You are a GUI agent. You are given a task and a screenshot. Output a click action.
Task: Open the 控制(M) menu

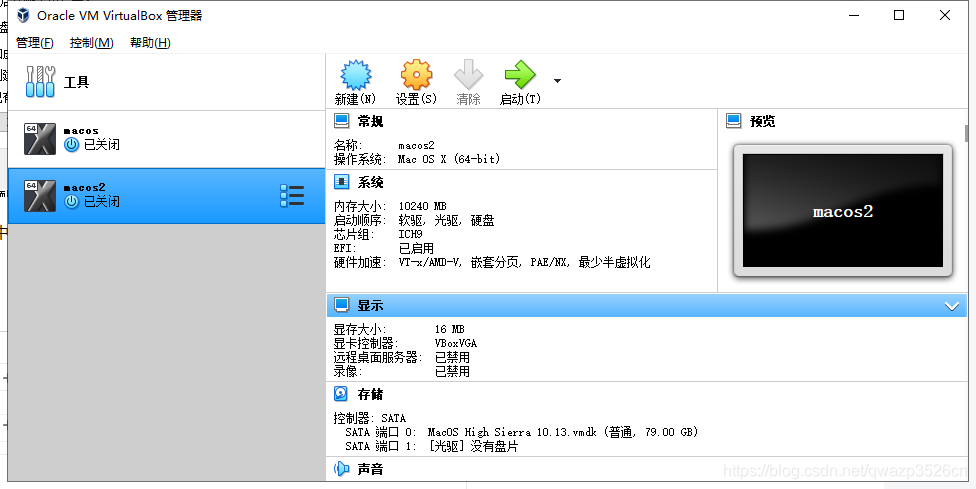pos(92,42)
